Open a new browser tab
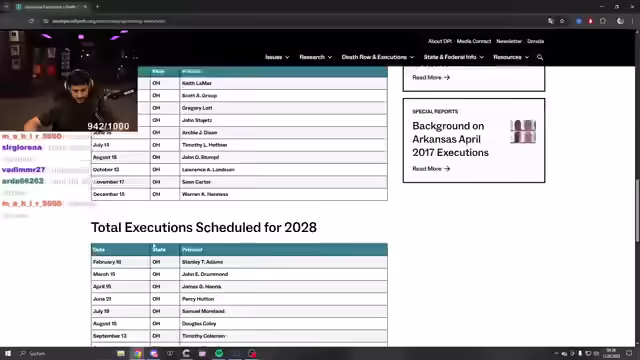The width and height of the screenshot is (640, 360). (98, 7)
